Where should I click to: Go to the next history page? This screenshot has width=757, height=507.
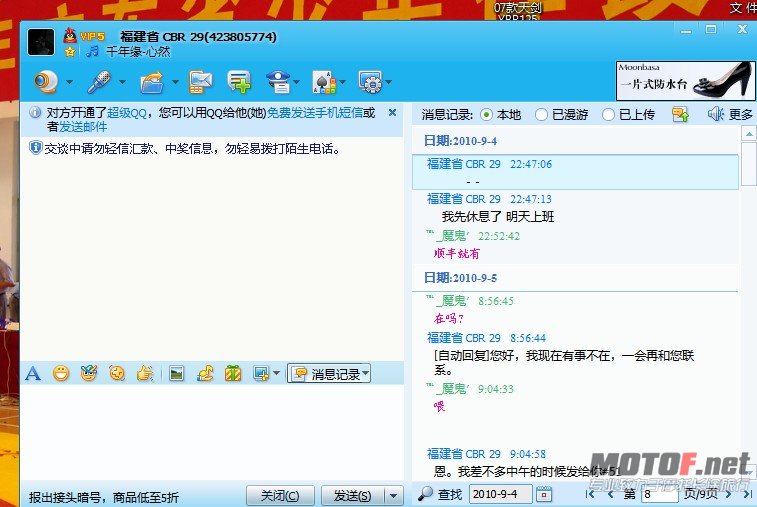(729, 494)
